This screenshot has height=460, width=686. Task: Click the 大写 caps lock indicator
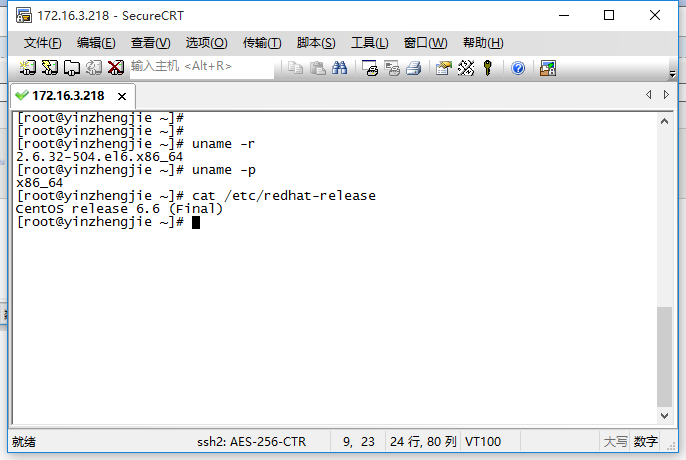pos(615,442)
